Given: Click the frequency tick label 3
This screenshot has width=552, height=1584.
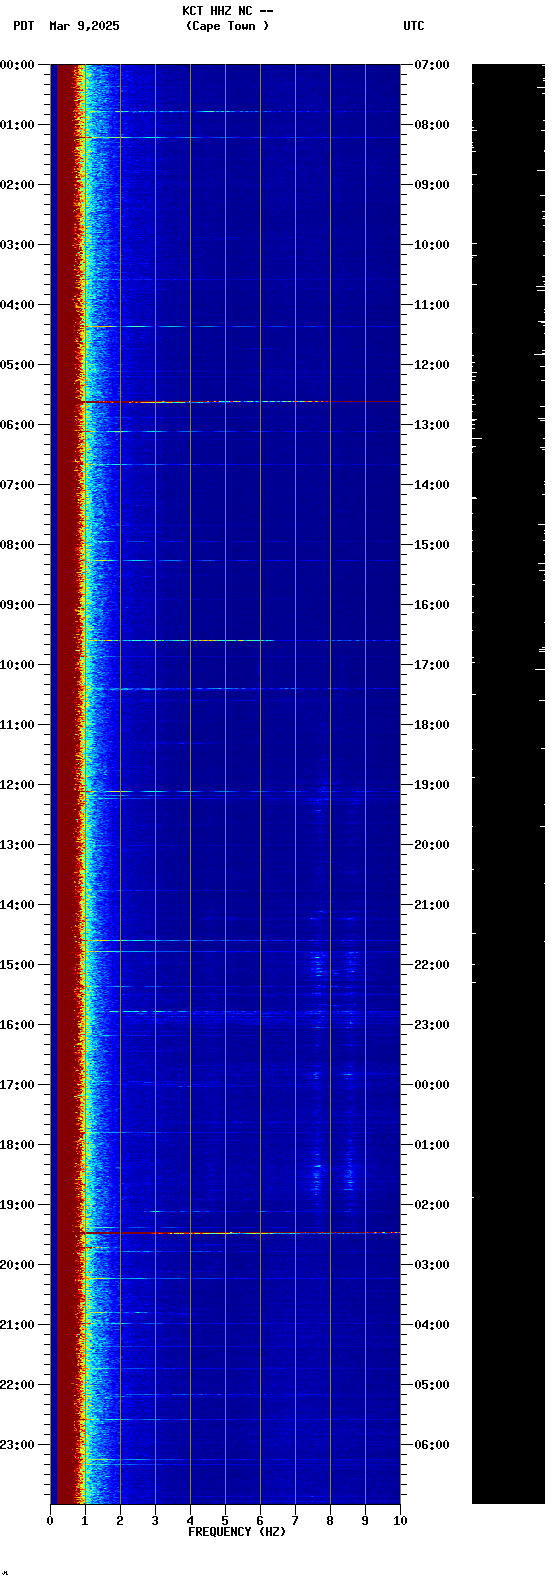Looking at the screenshot, I should pyautogui.click(x=155, y=1521).
